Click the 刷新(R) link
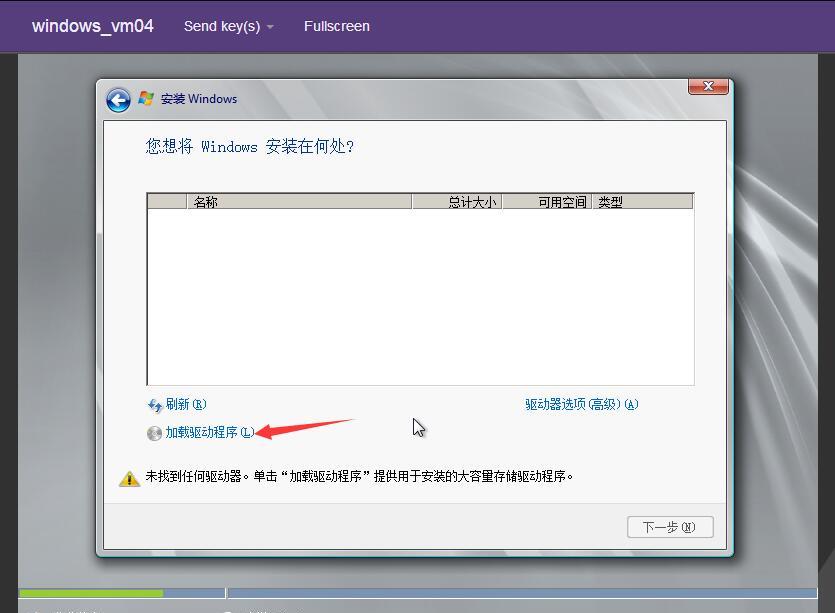 pos(186,404)
